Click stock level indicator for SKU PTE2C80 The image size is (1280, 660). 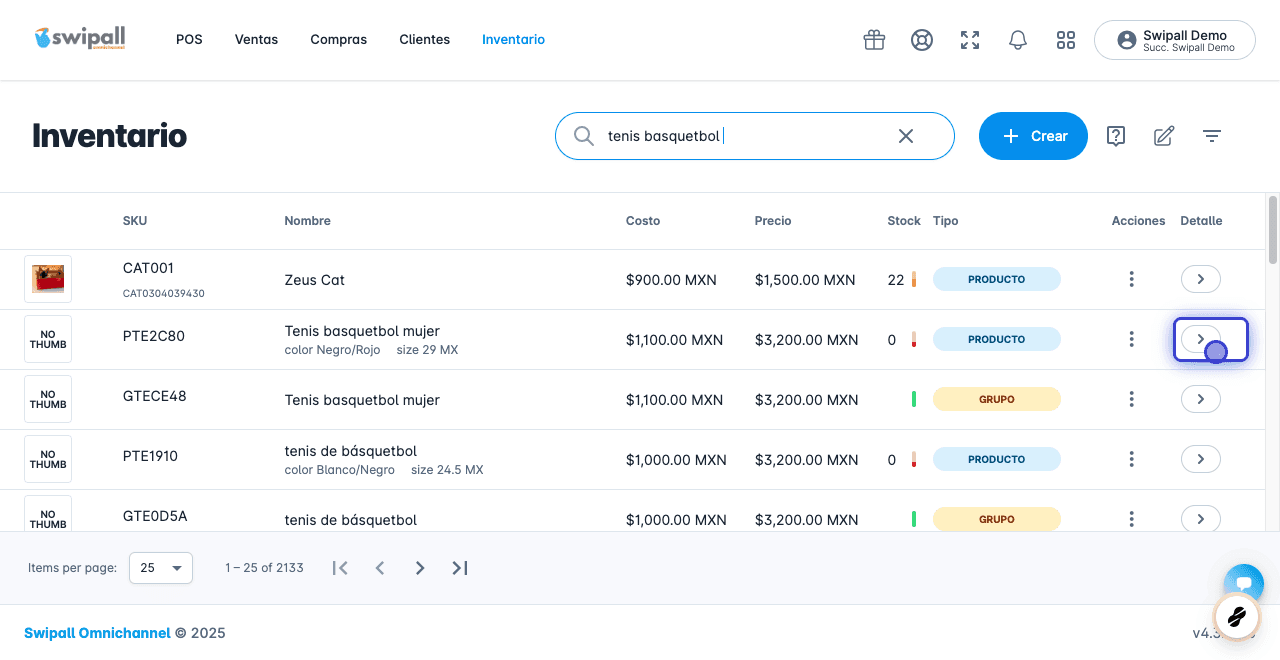tap(914, 339)
